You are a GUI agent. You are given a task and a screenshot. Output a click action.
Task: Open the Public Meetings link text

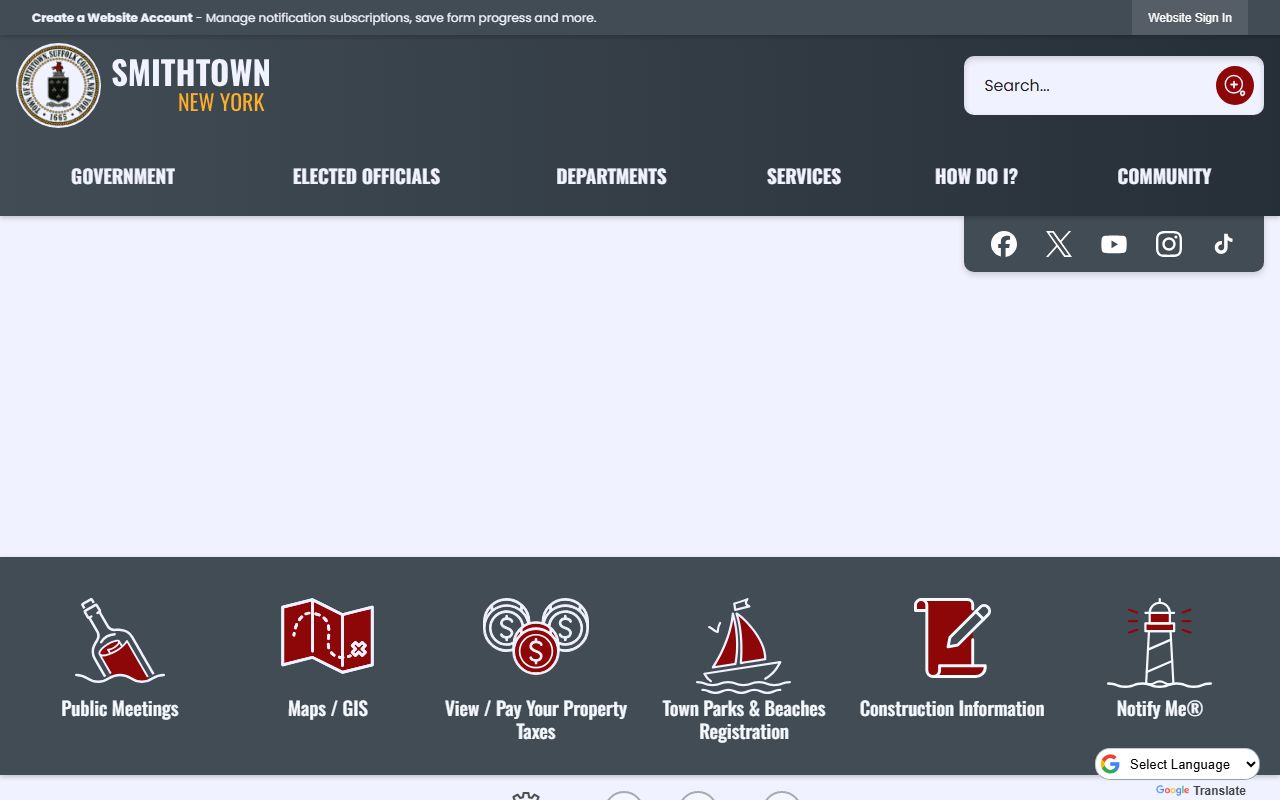[x=120, y=708]
